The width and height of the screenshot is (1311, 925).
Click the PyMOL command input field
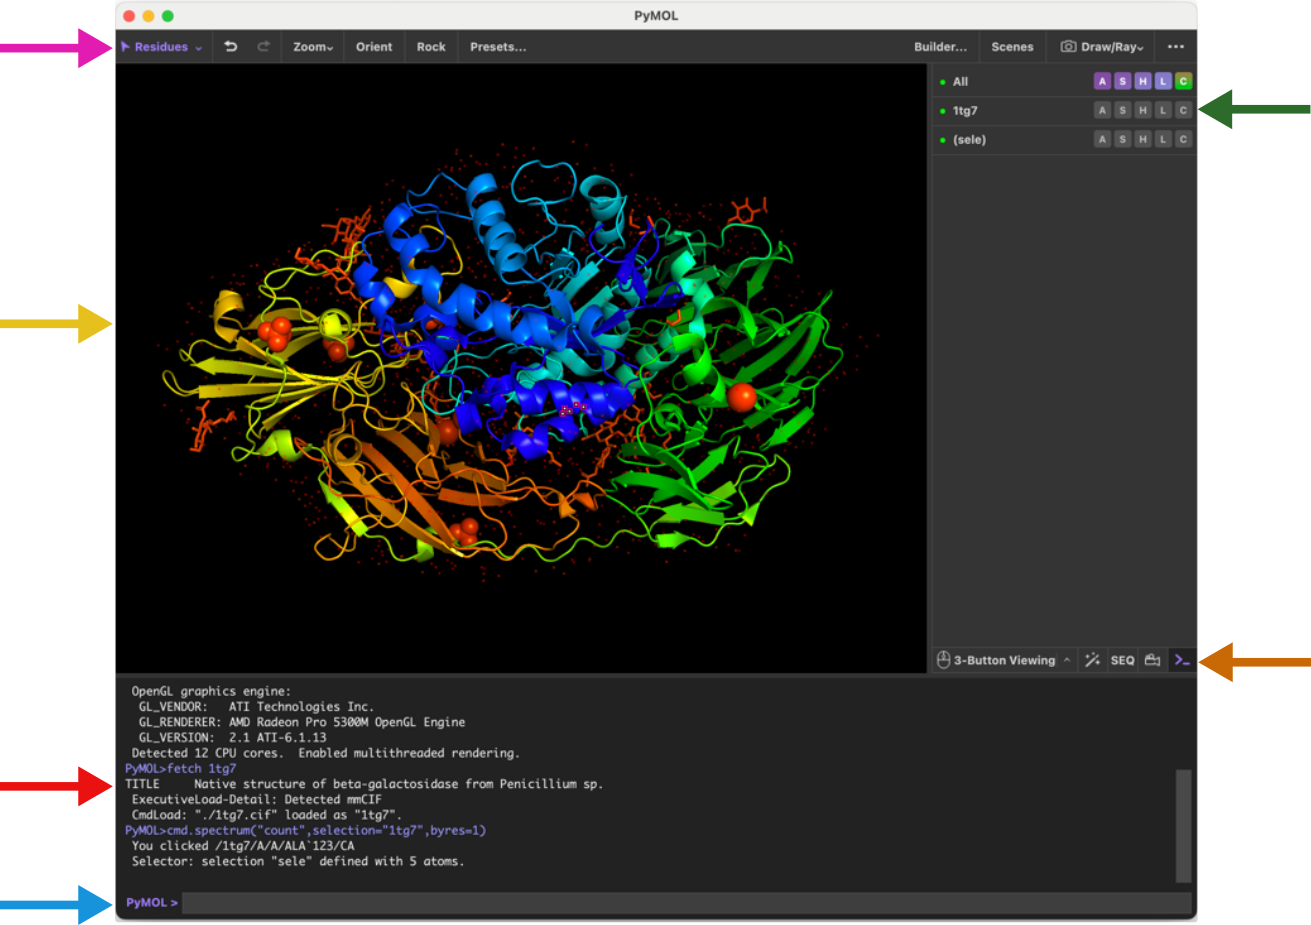coord(400,901)
